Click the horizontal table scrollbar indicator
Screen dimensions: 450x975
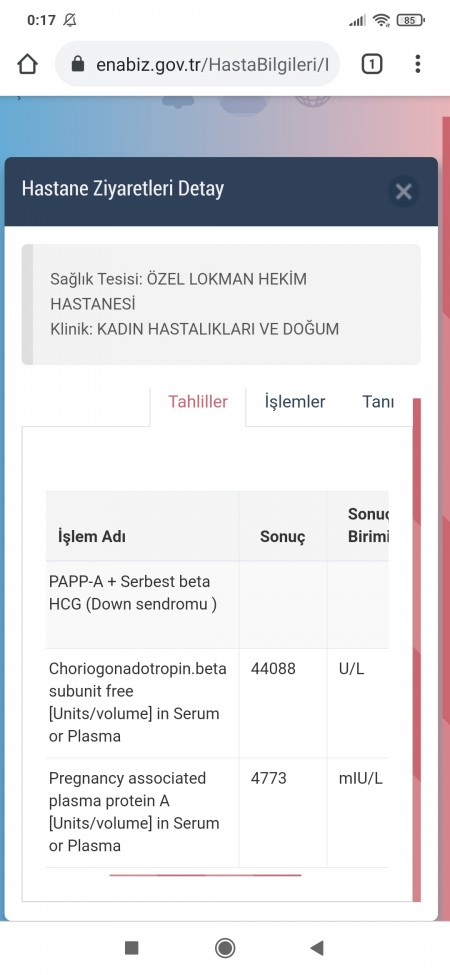[205, 875]
